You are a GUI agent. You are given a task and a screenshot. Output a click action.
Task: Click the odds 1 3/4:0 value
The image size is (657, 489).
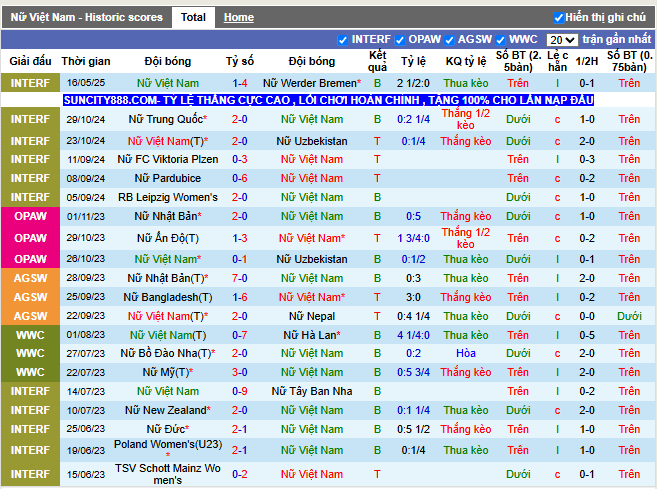413,238
